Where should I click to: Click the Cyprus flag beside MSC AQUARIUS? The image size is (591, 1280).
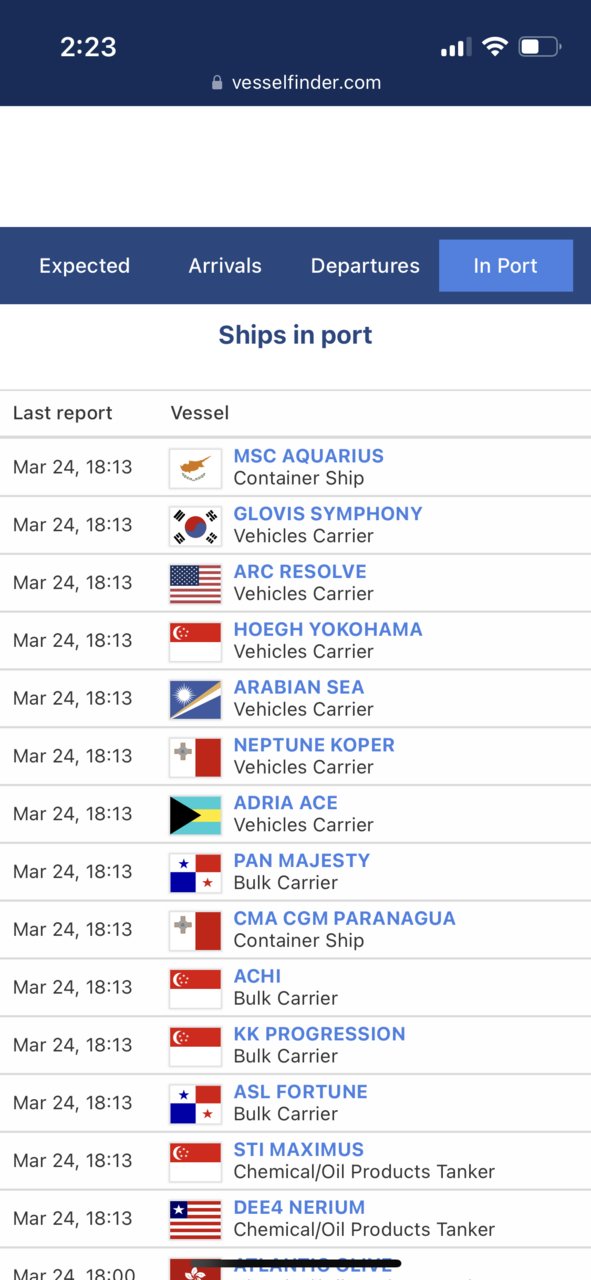coord(195,468)
